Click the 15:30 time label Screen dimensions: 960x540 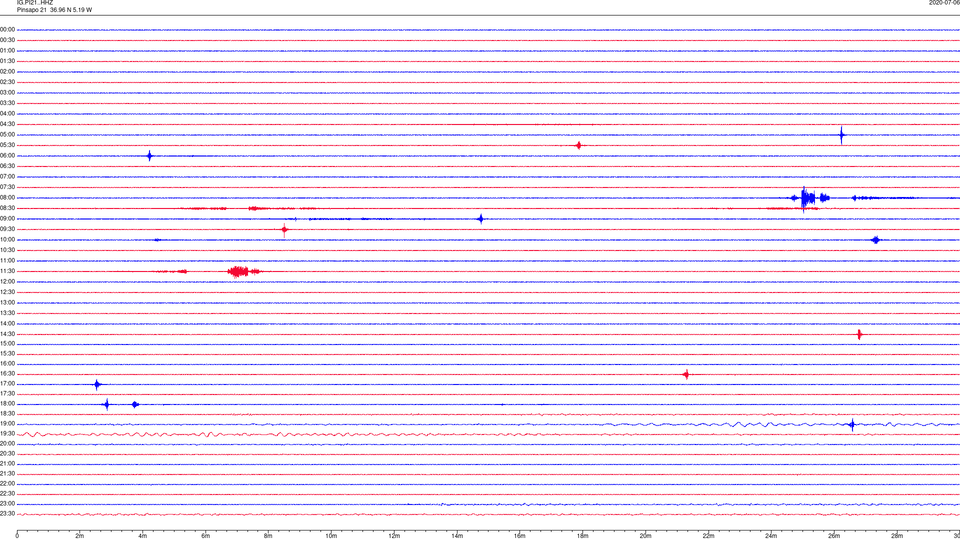(x=7, y=354)
